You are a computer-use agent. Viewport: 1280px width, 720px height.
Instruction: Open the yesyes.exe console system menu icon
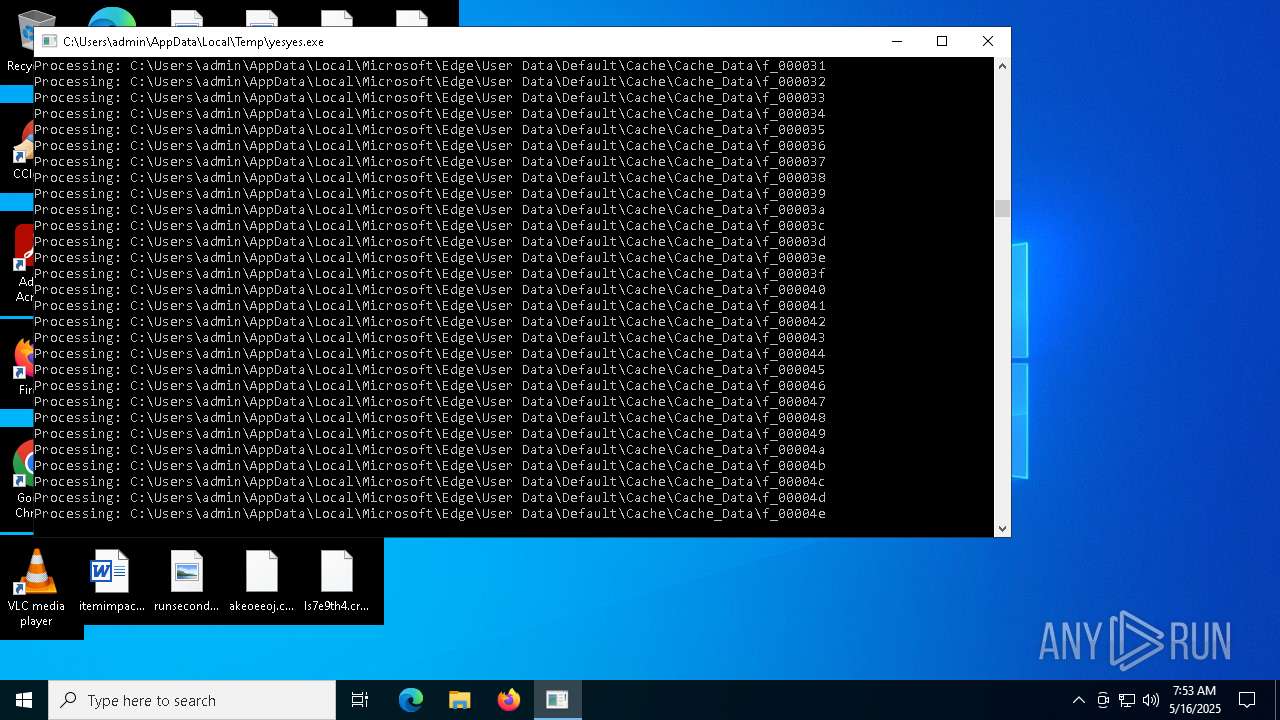coord(49,42)
